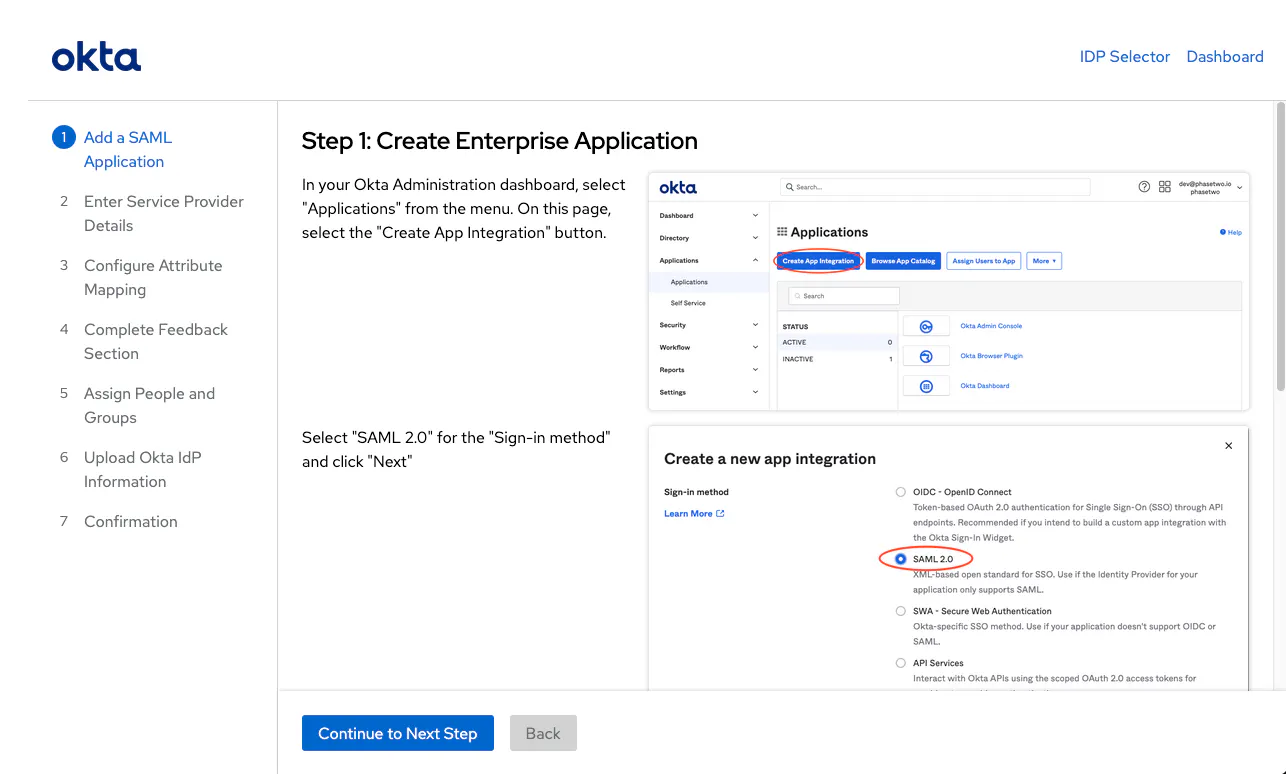Image resolution: width=1286 pixels, height=774 pixels.
Task: Click the INACTIVE status row in illustration
Action: 837,359
